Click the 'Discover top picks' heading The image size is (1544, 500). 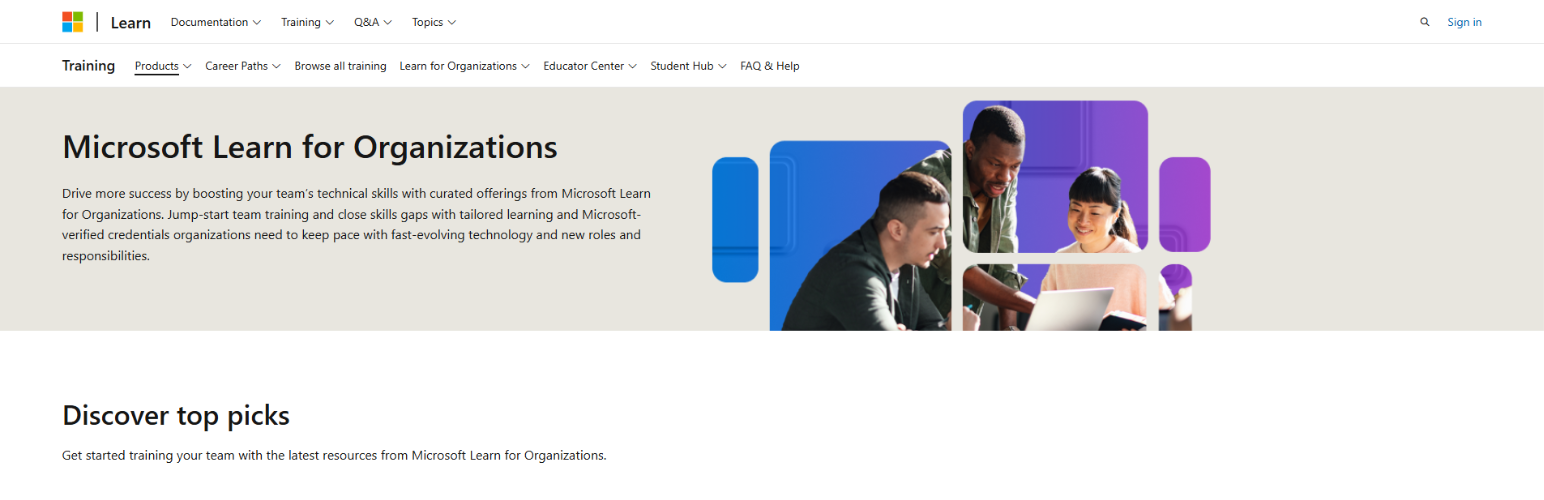point(176,415)
